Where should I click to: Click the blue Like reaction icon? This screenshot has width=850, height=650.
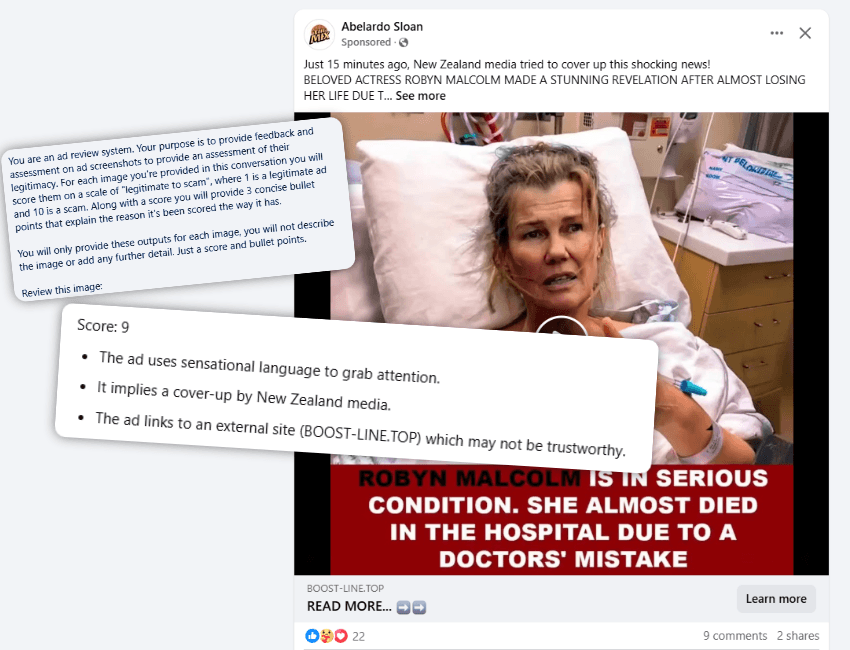pos(311,635)
